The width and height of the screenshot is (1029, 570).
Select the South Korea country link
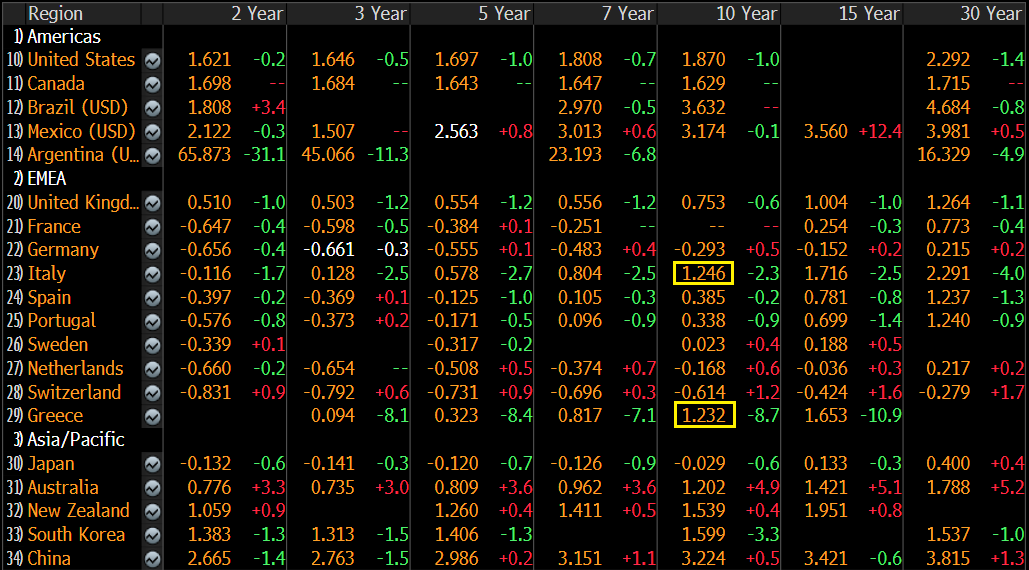(76, 535)
